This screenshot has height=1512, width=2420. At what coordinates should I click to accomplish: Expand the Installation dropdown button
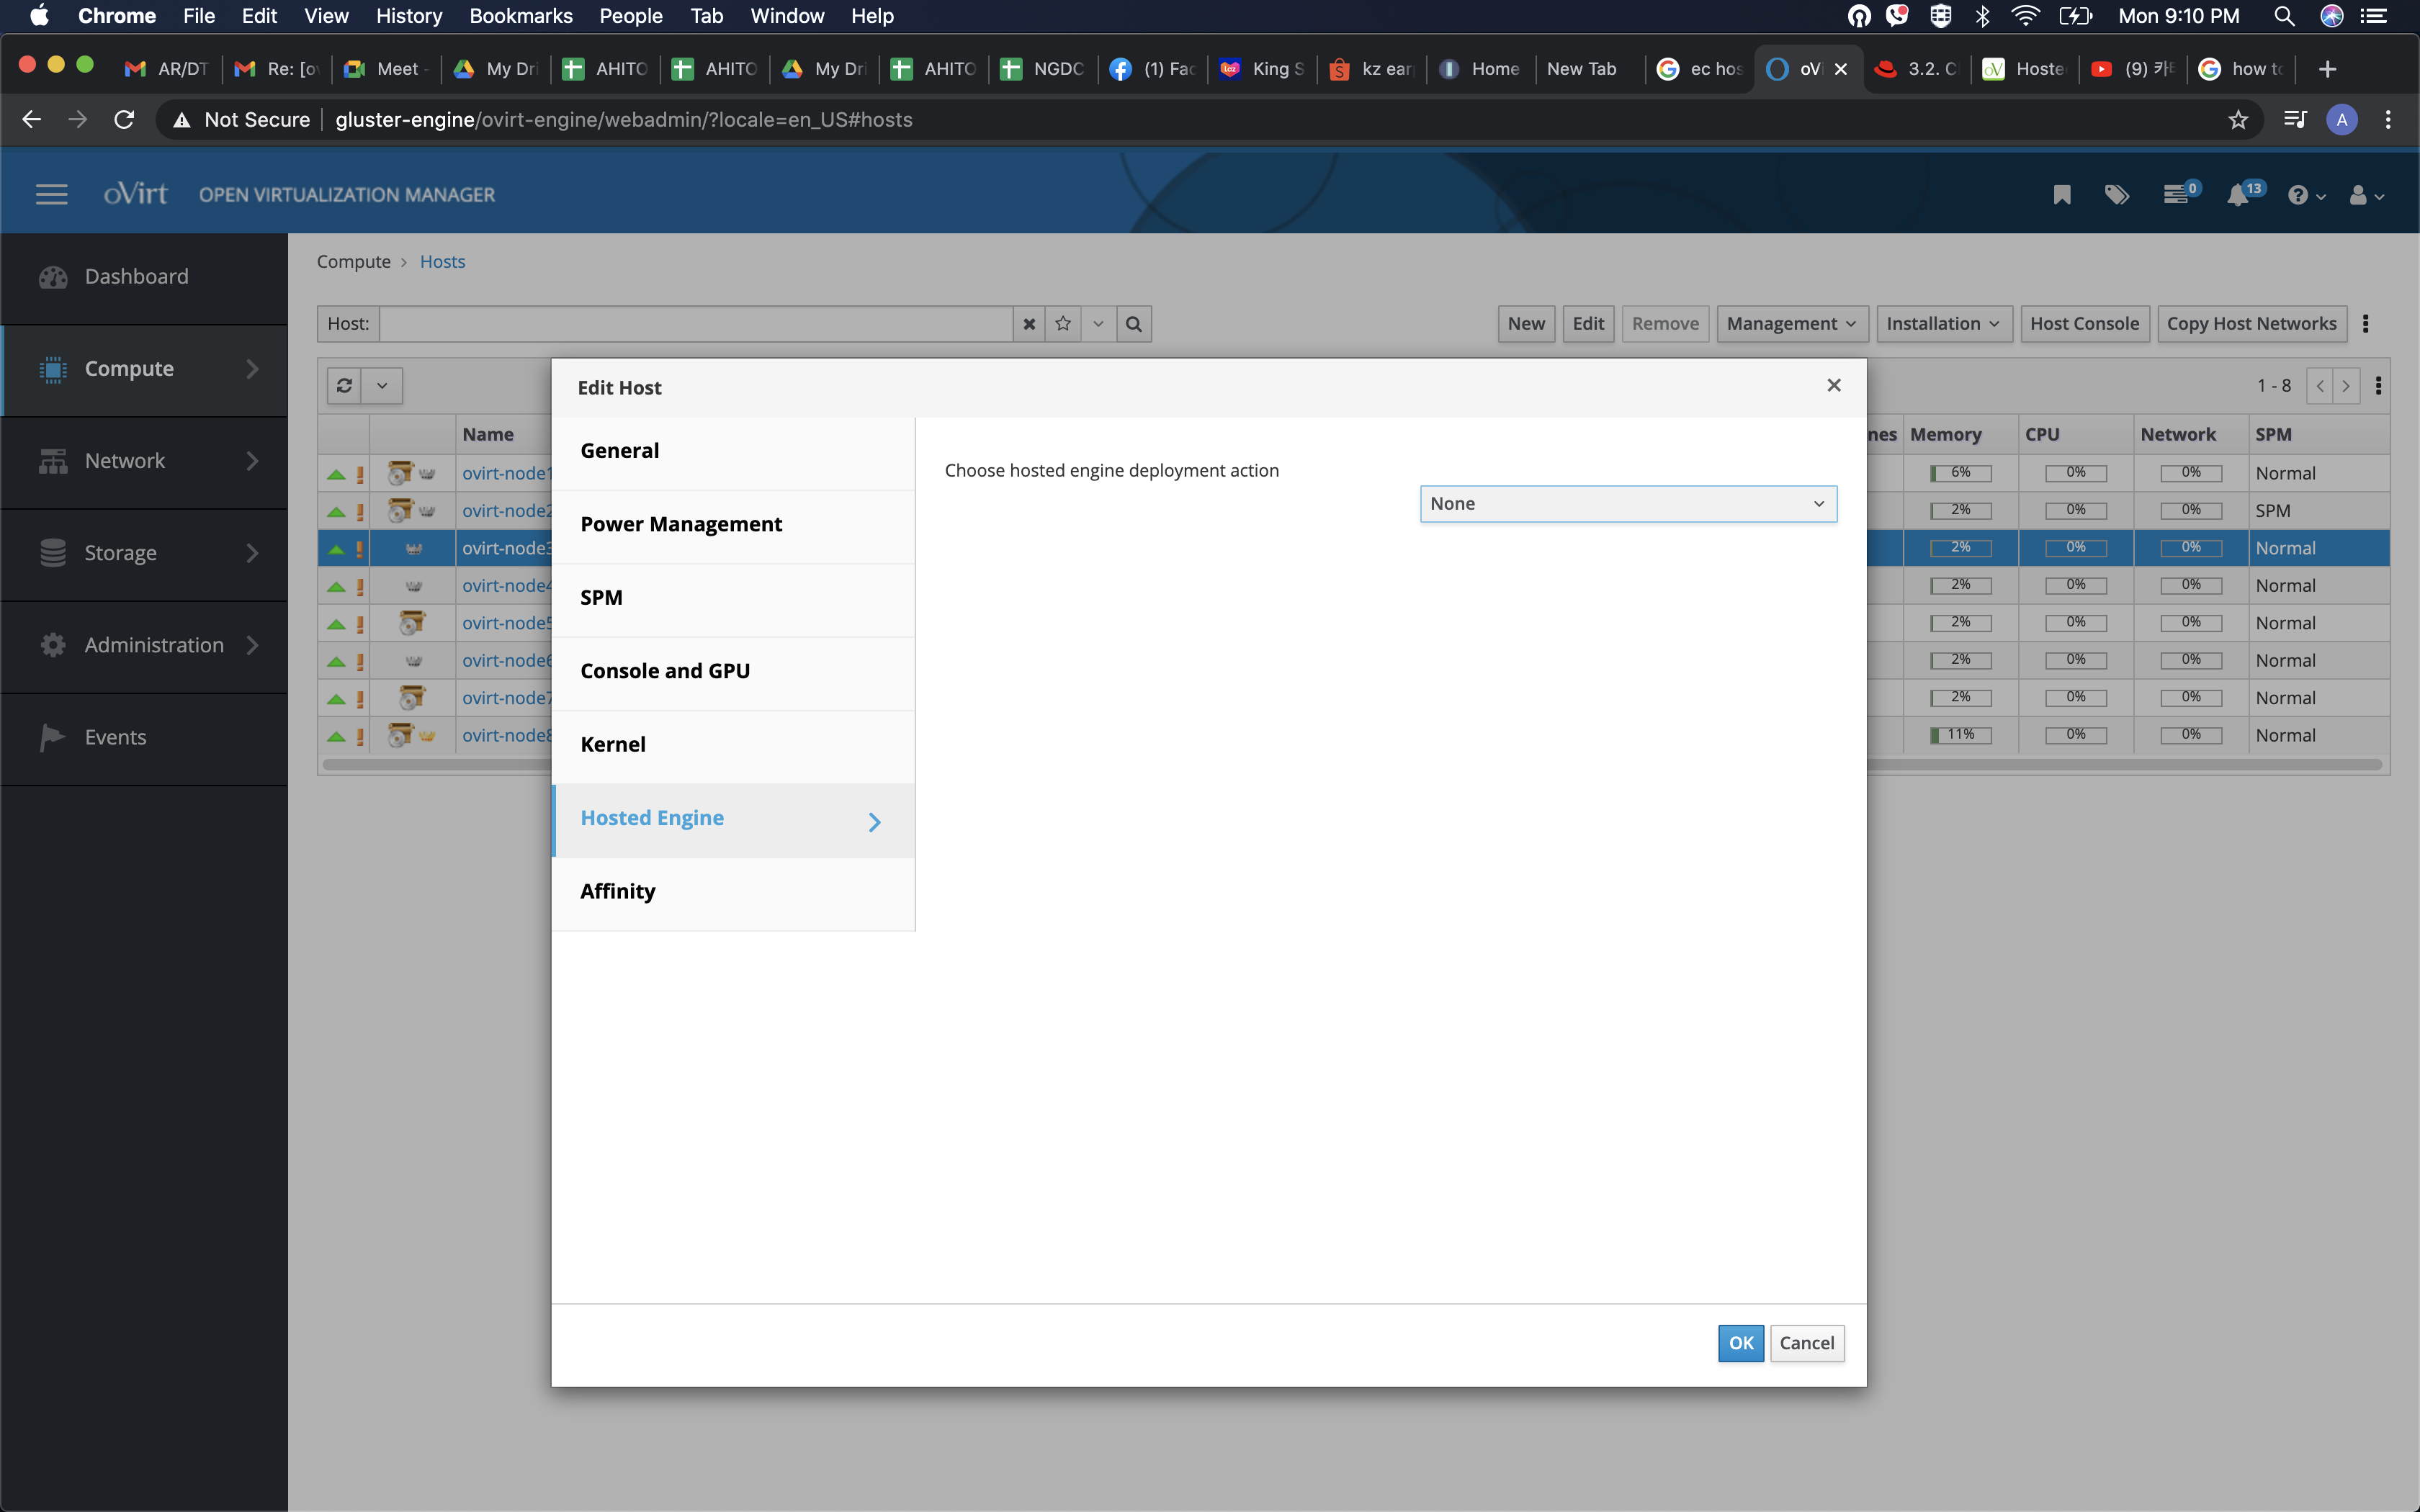point(1942,324)
